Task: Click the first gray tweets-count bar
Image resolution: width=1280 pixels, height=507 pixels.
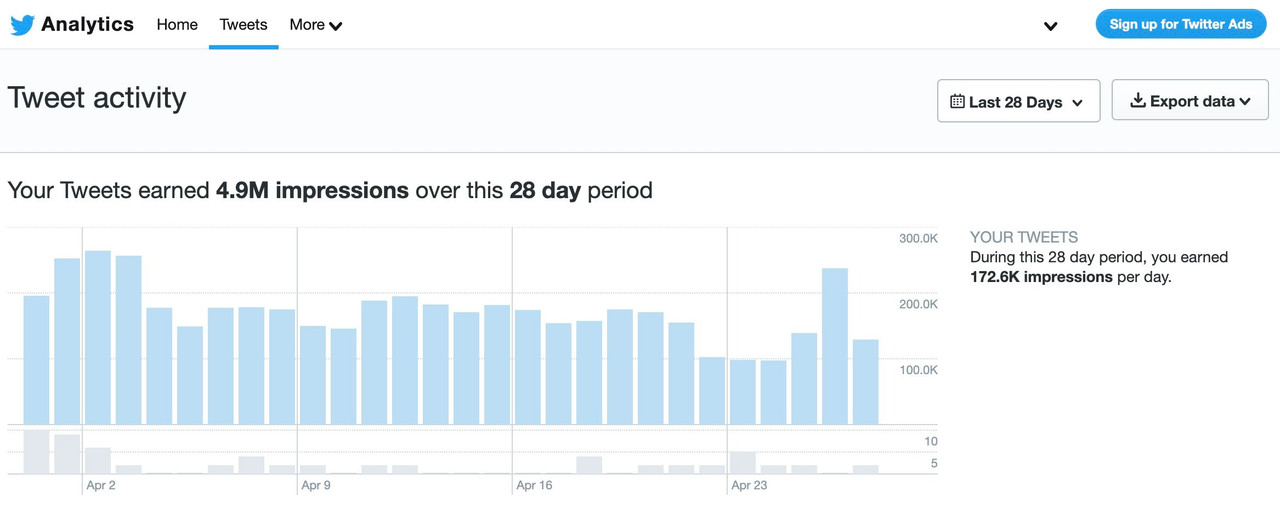Action: point(37,451)
